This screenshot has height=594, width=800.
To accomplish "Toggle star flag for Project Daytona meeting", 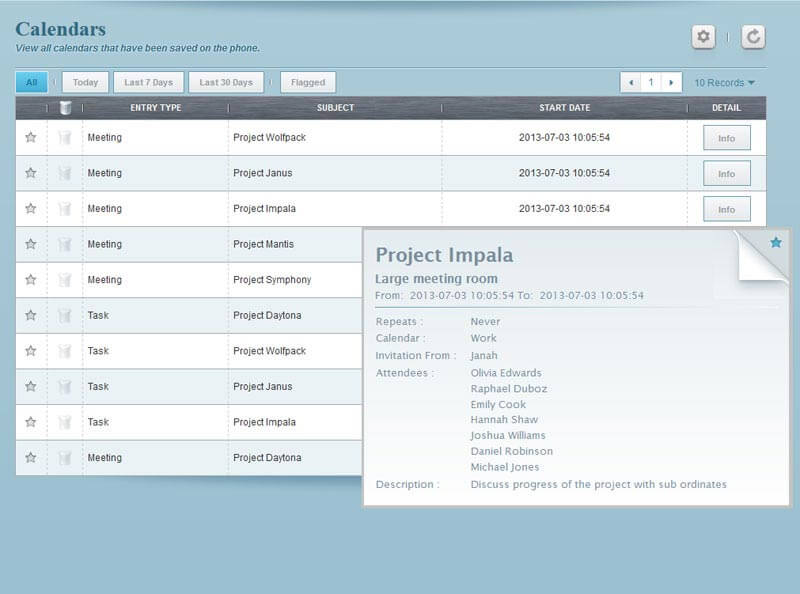I will (x=31, y=457).
